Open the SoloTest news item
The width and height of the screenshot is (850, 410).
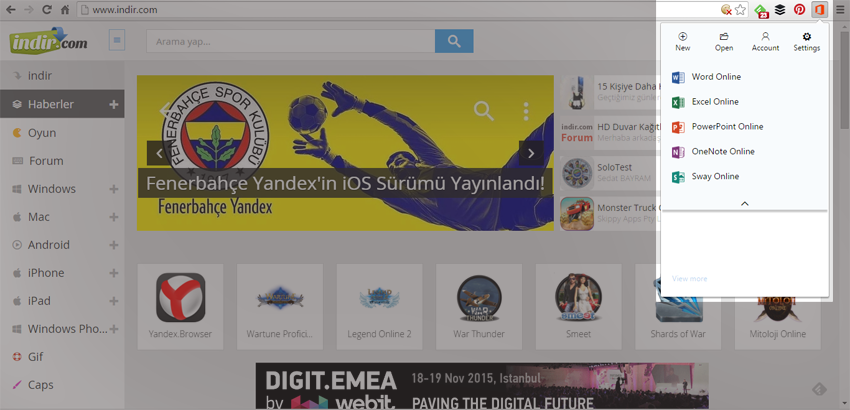point(610,172)
